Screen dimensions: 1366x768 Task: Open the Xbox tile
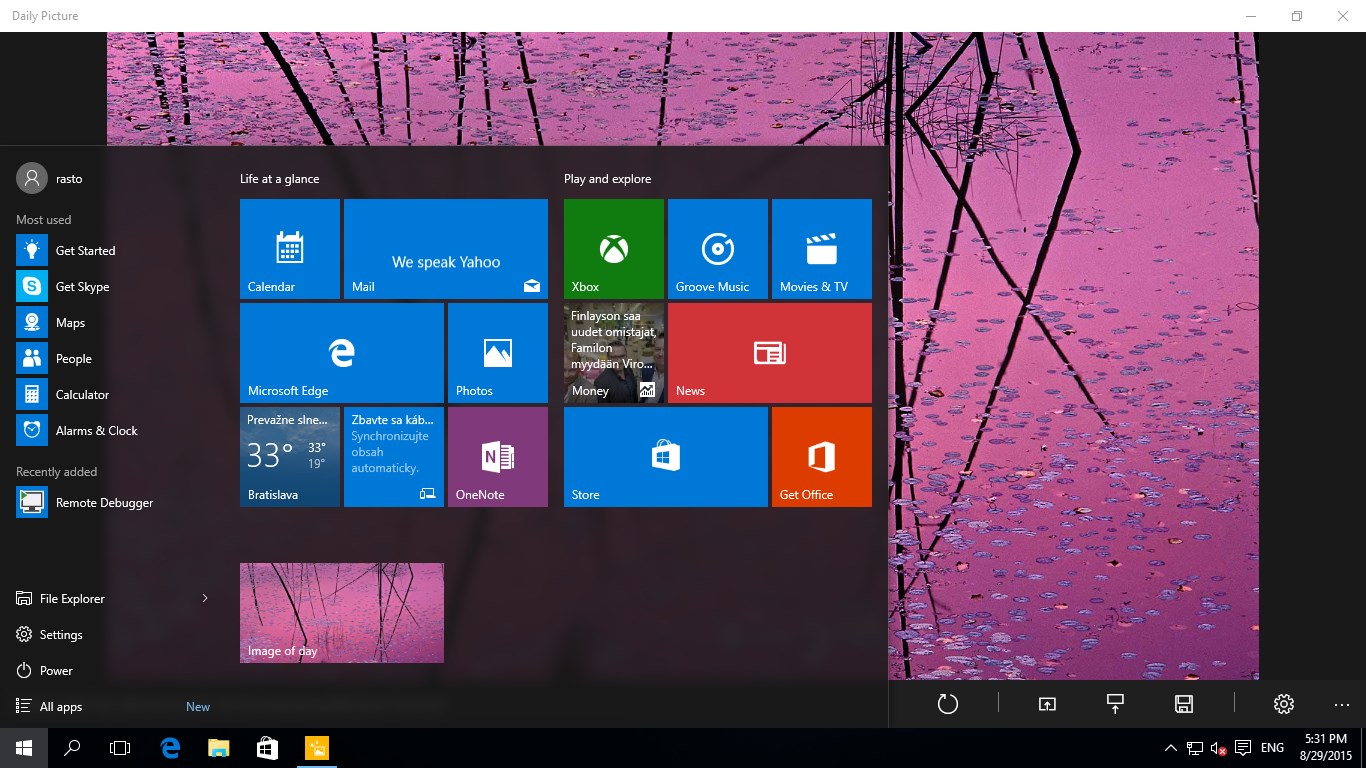pos(613,249)
